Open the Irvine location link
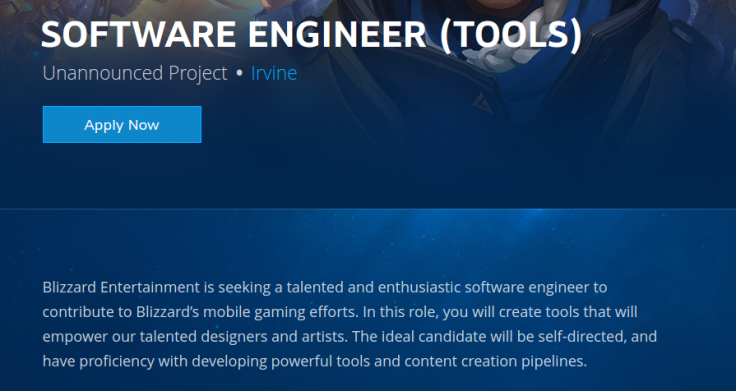 point(274,73)
